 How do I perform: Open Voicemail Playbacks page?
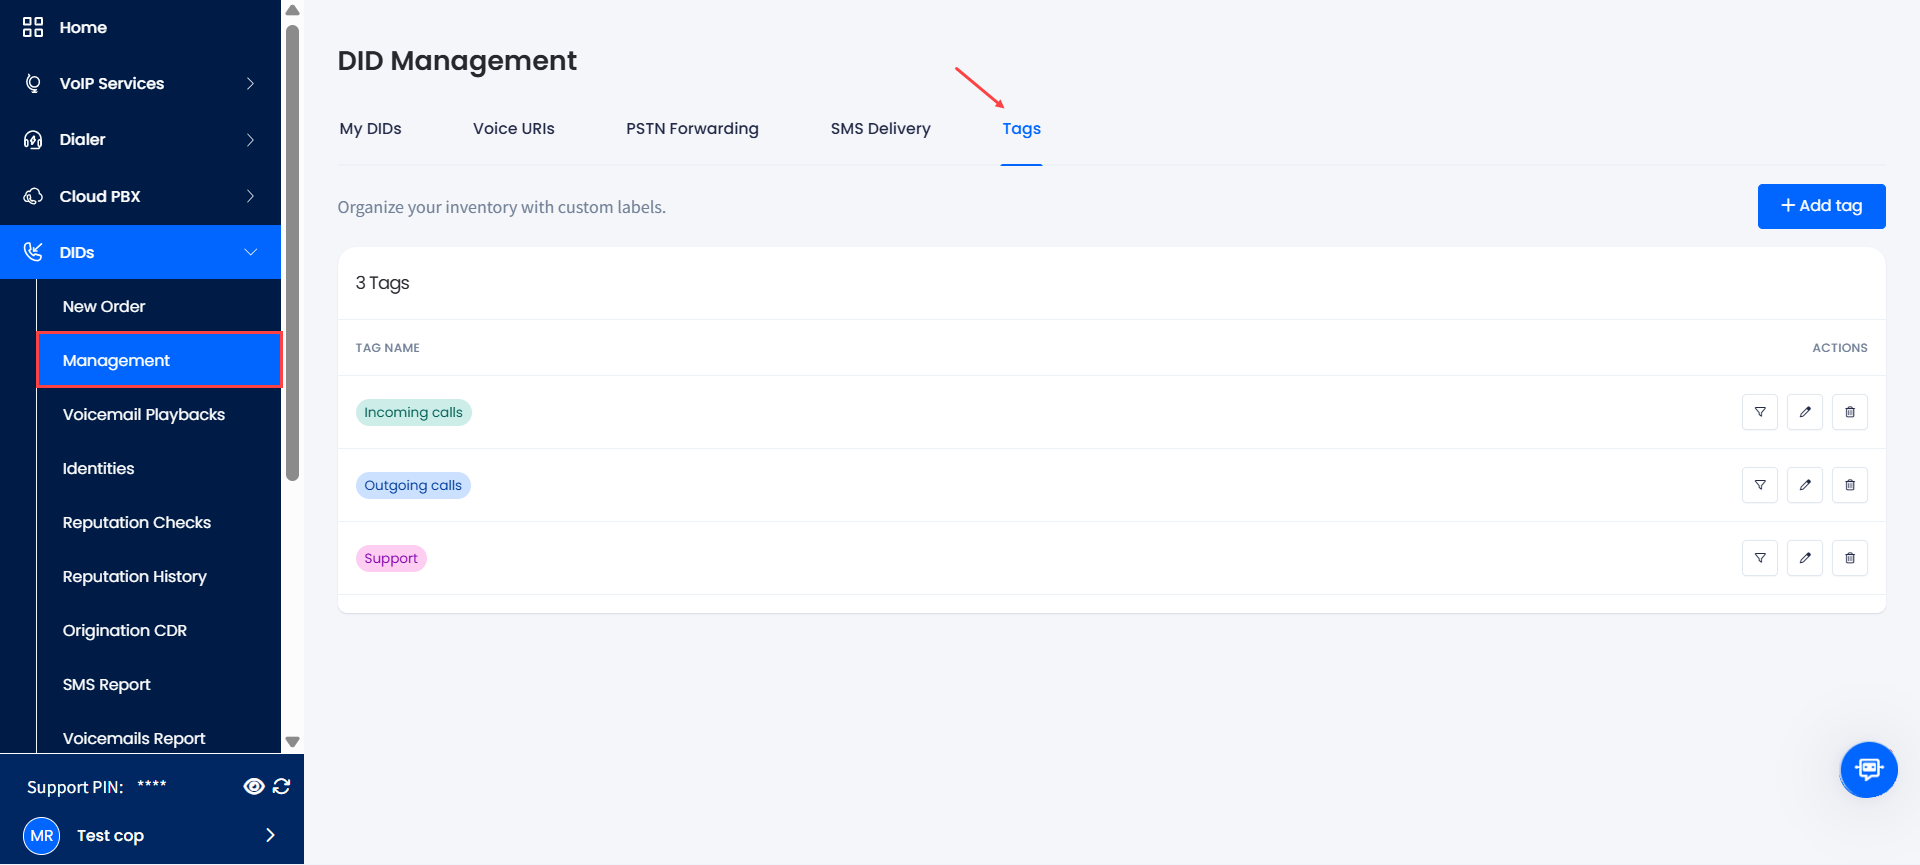(144, 414)
